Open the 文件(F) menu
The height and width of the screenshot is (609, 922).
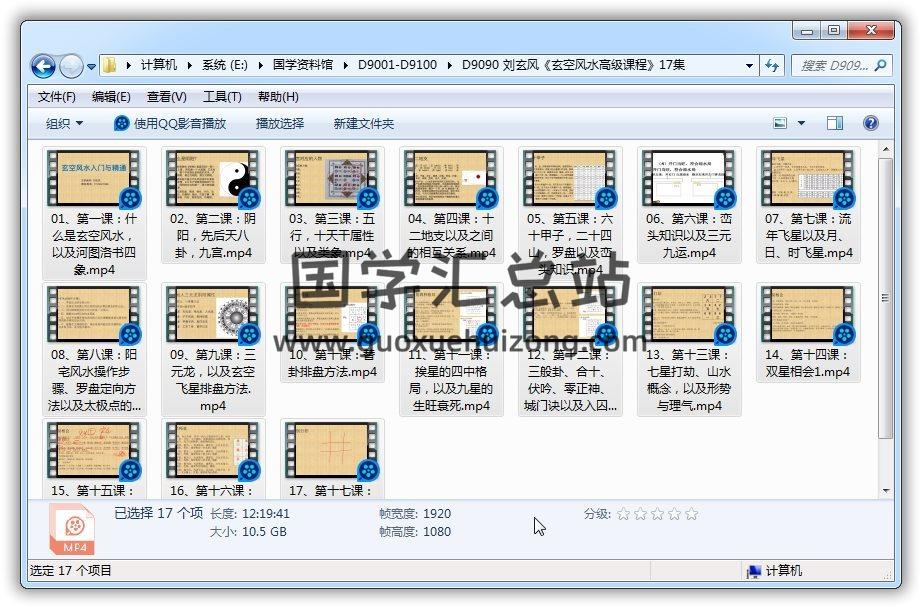(x=56, y=97)
